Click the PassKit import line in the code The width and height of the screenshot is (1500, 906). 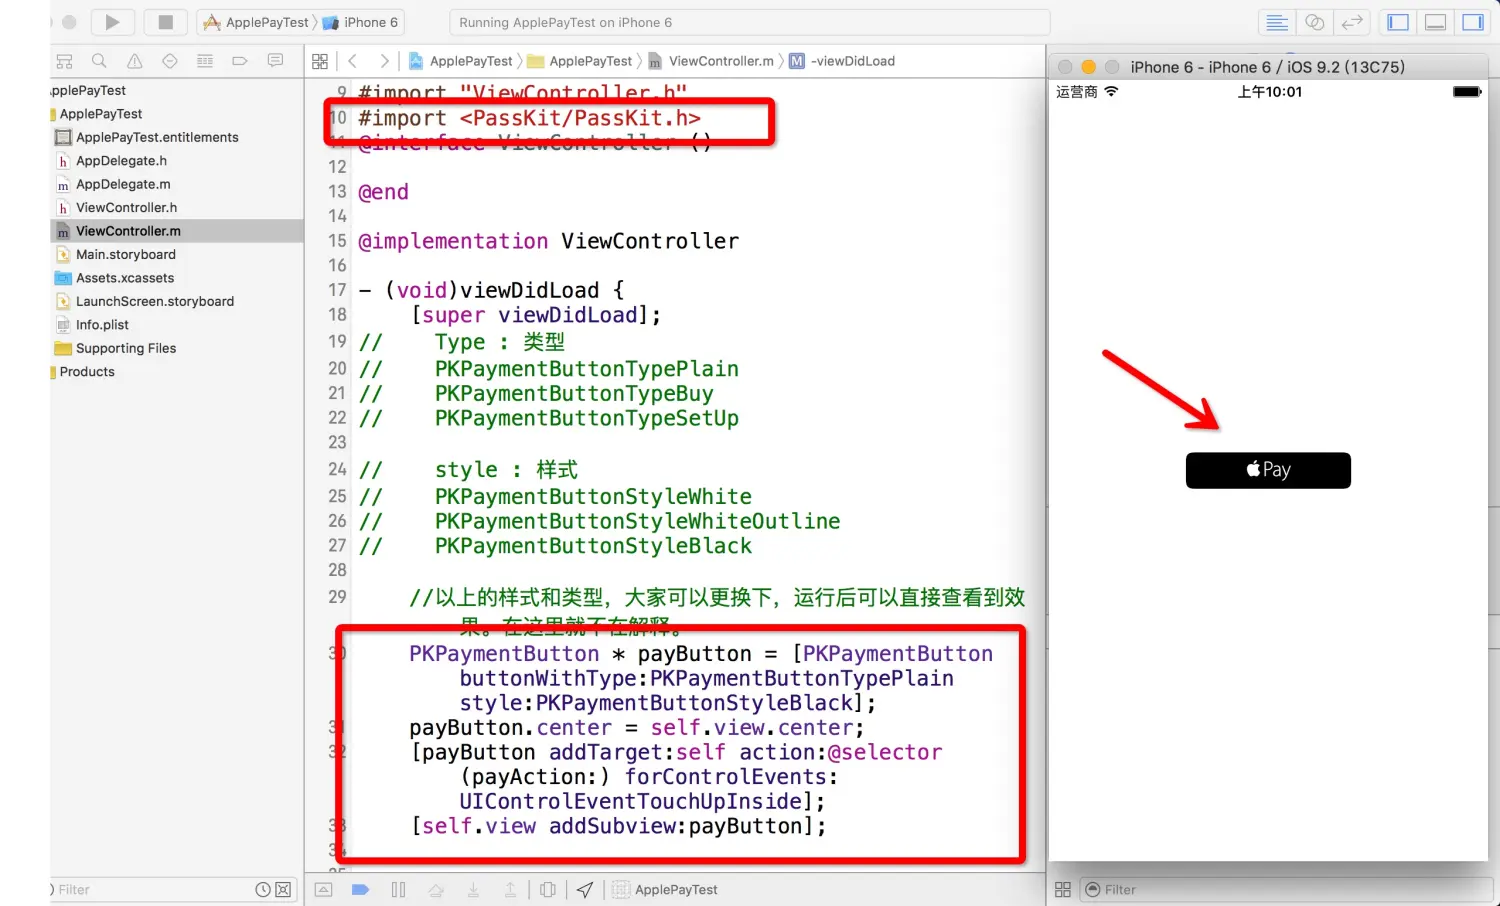(x=530, y=118)
